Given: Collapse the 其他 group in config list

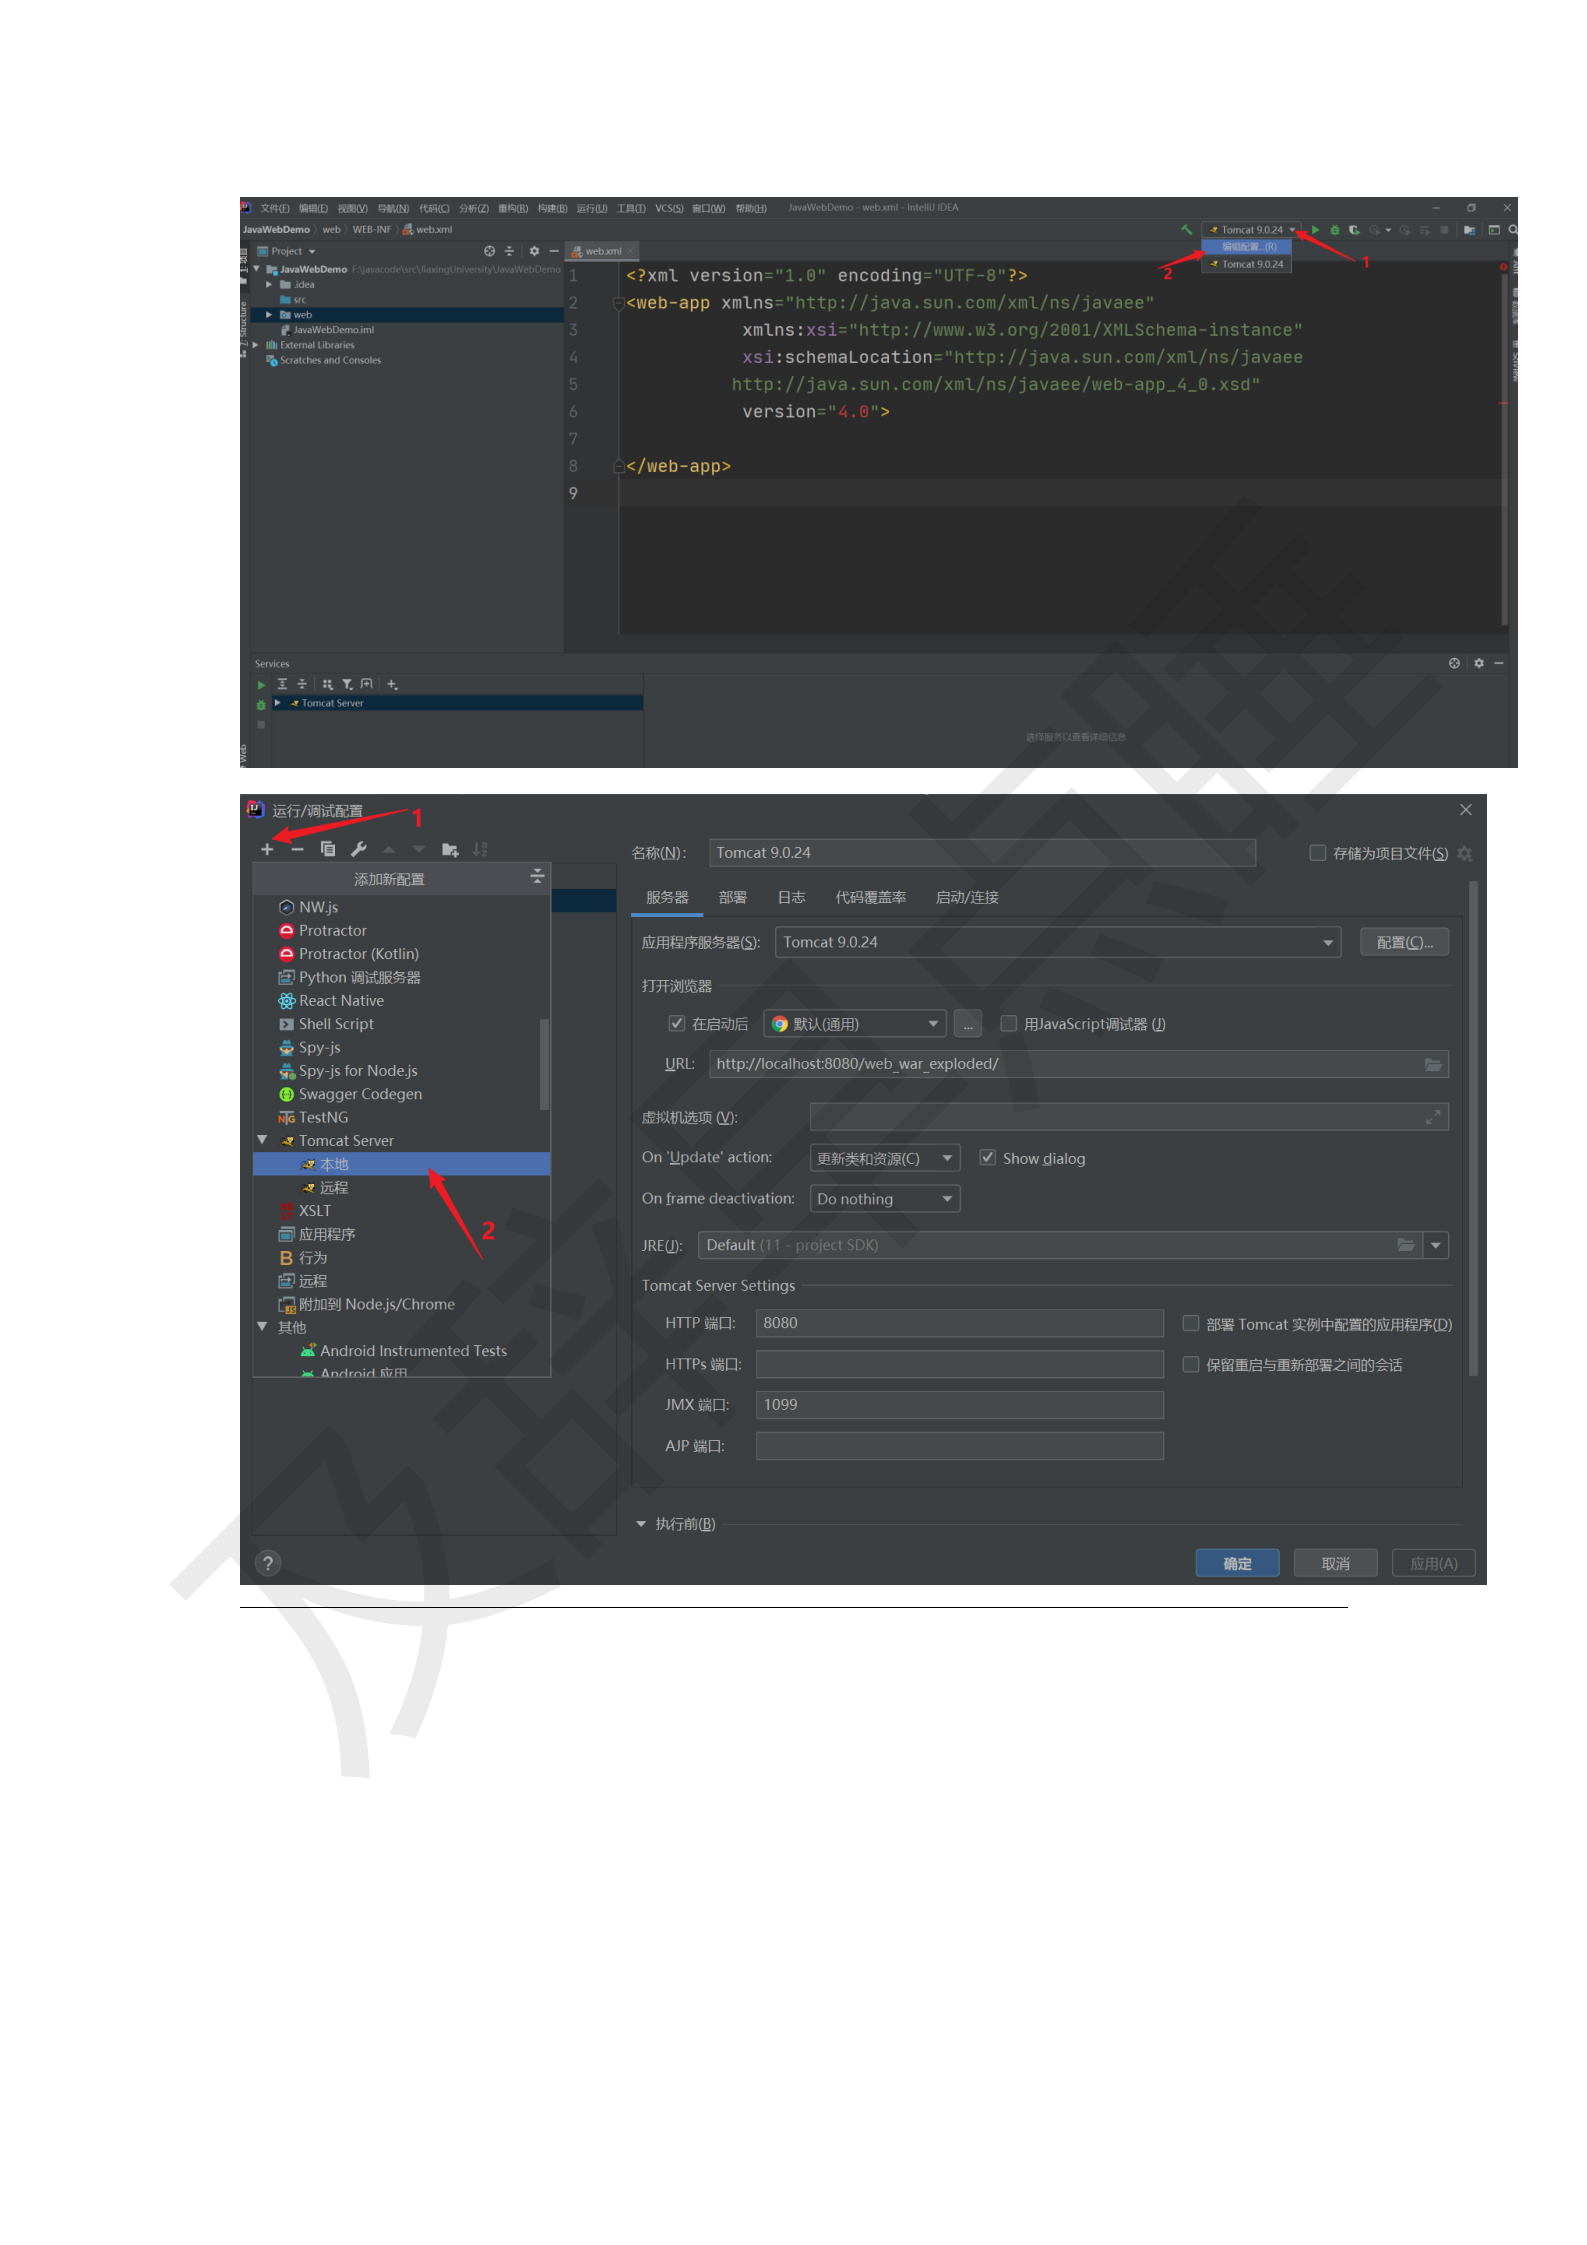Looking at the screenshot, I should [x=262, y=1327].
